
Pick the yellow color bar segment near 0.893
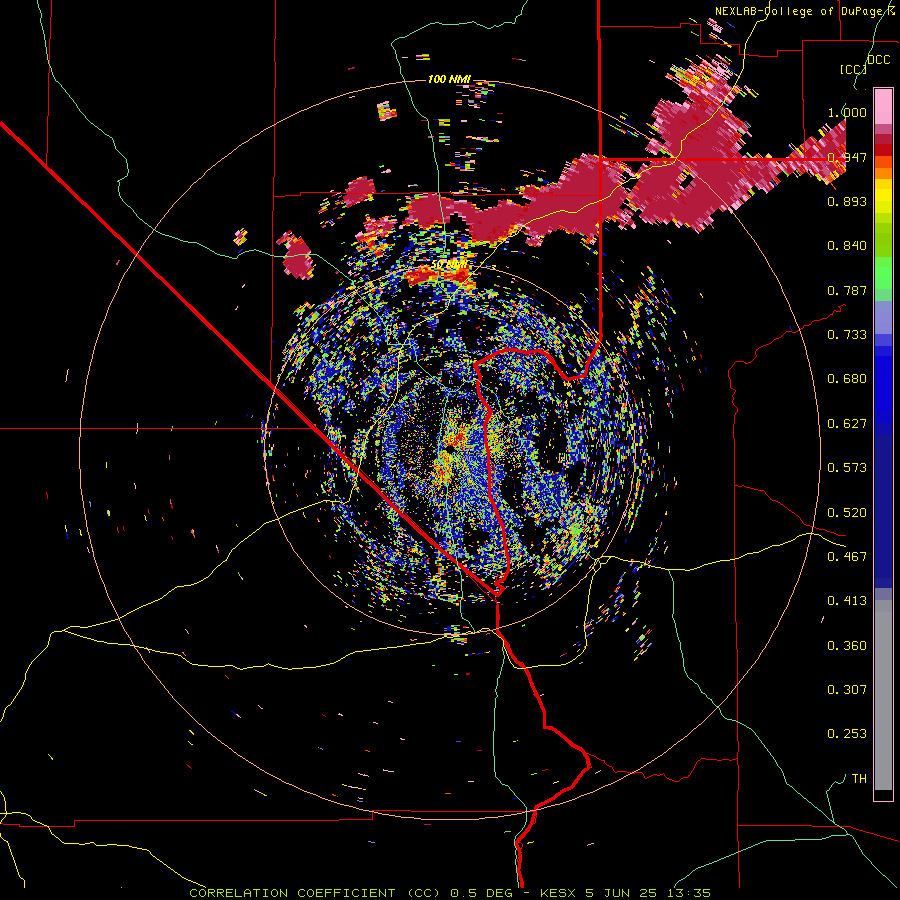click(x=883, y=201)
